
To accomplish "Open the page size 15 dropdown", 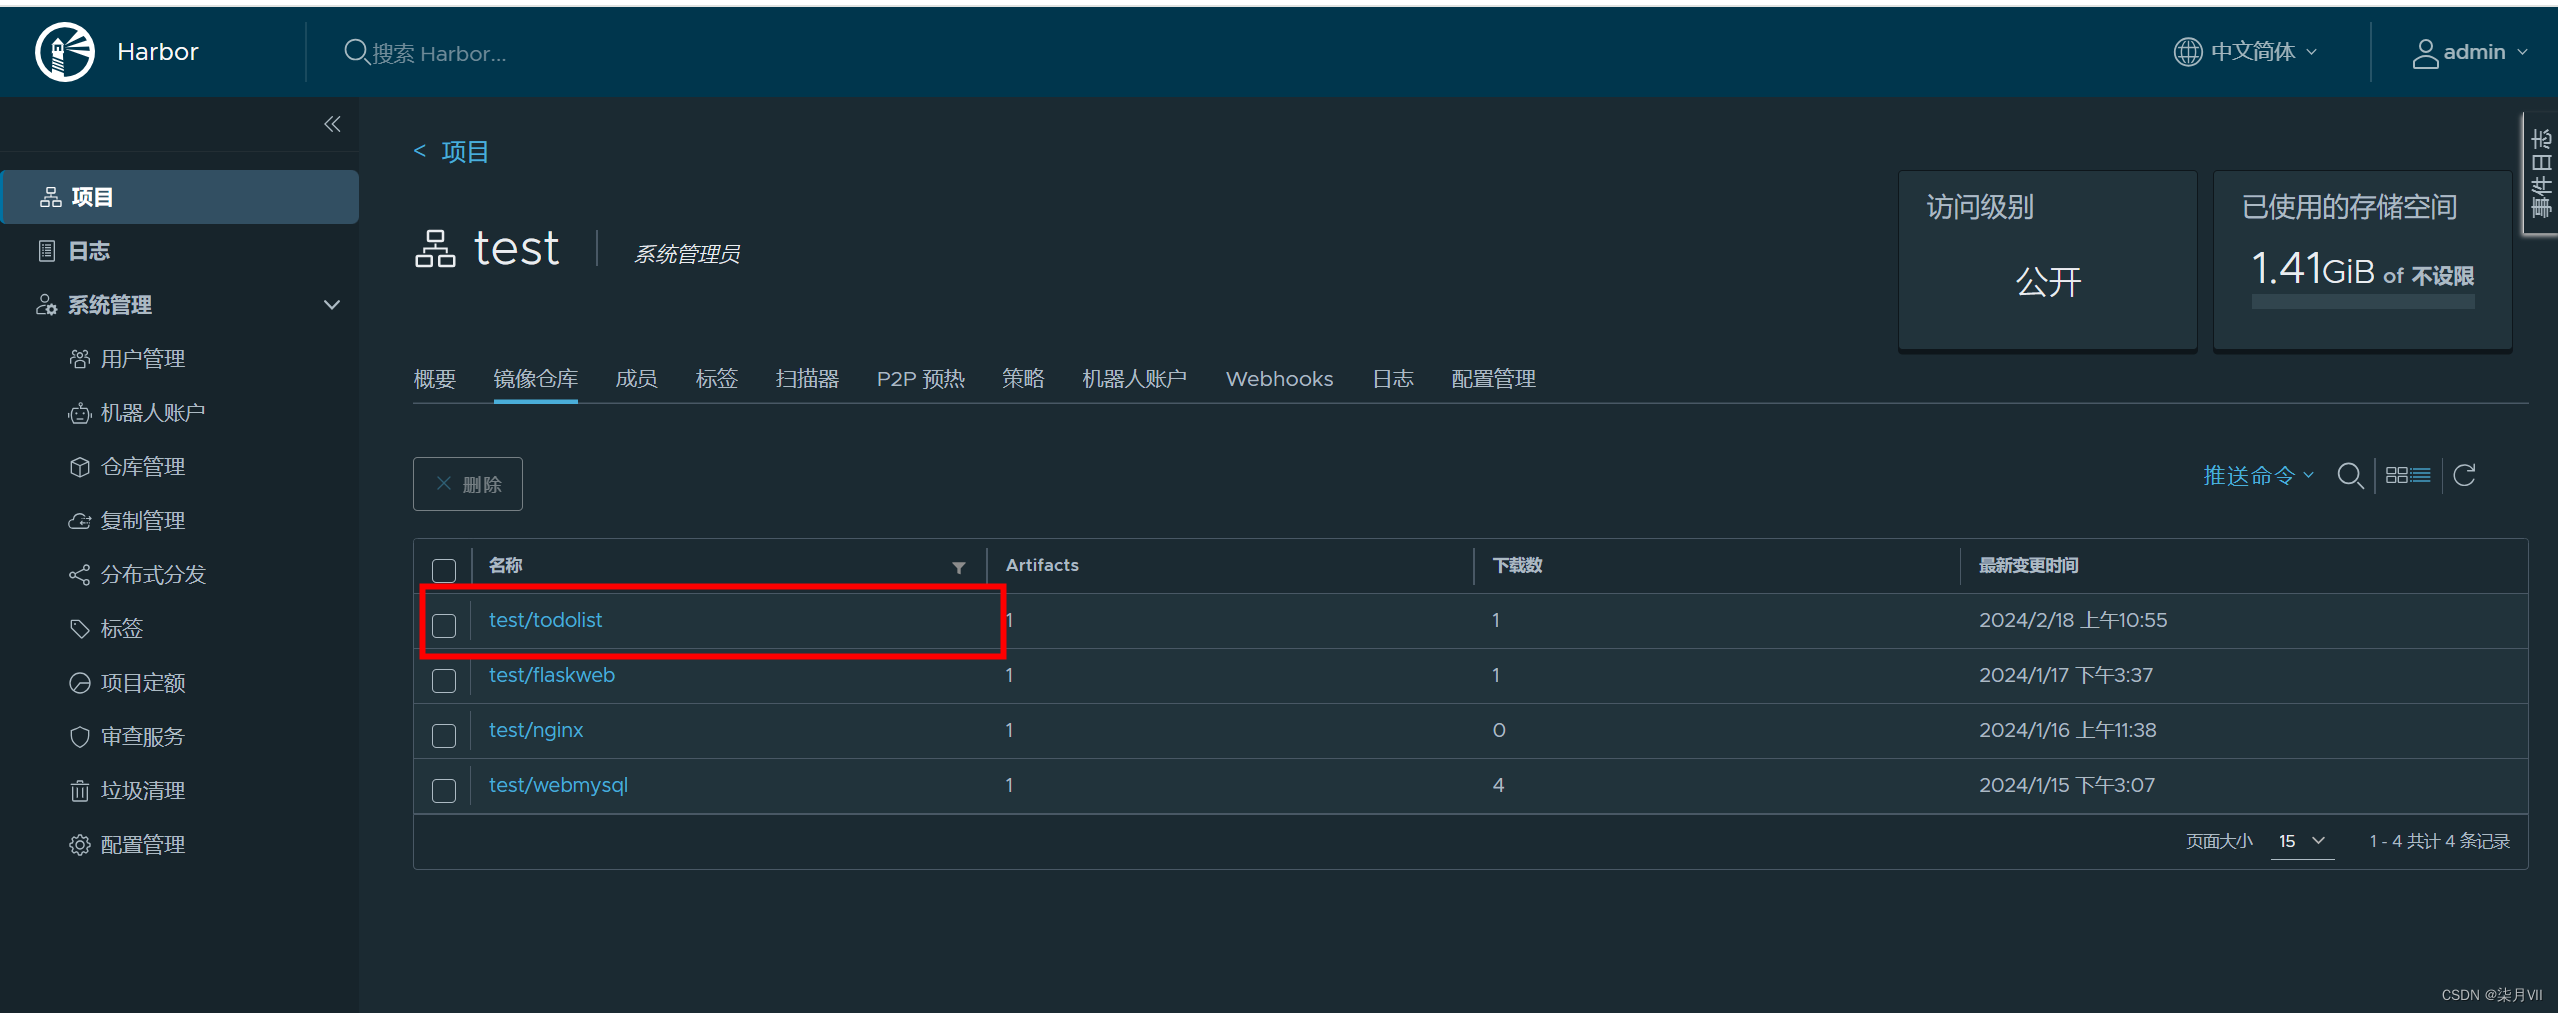I will click(x=2302, y=842).
